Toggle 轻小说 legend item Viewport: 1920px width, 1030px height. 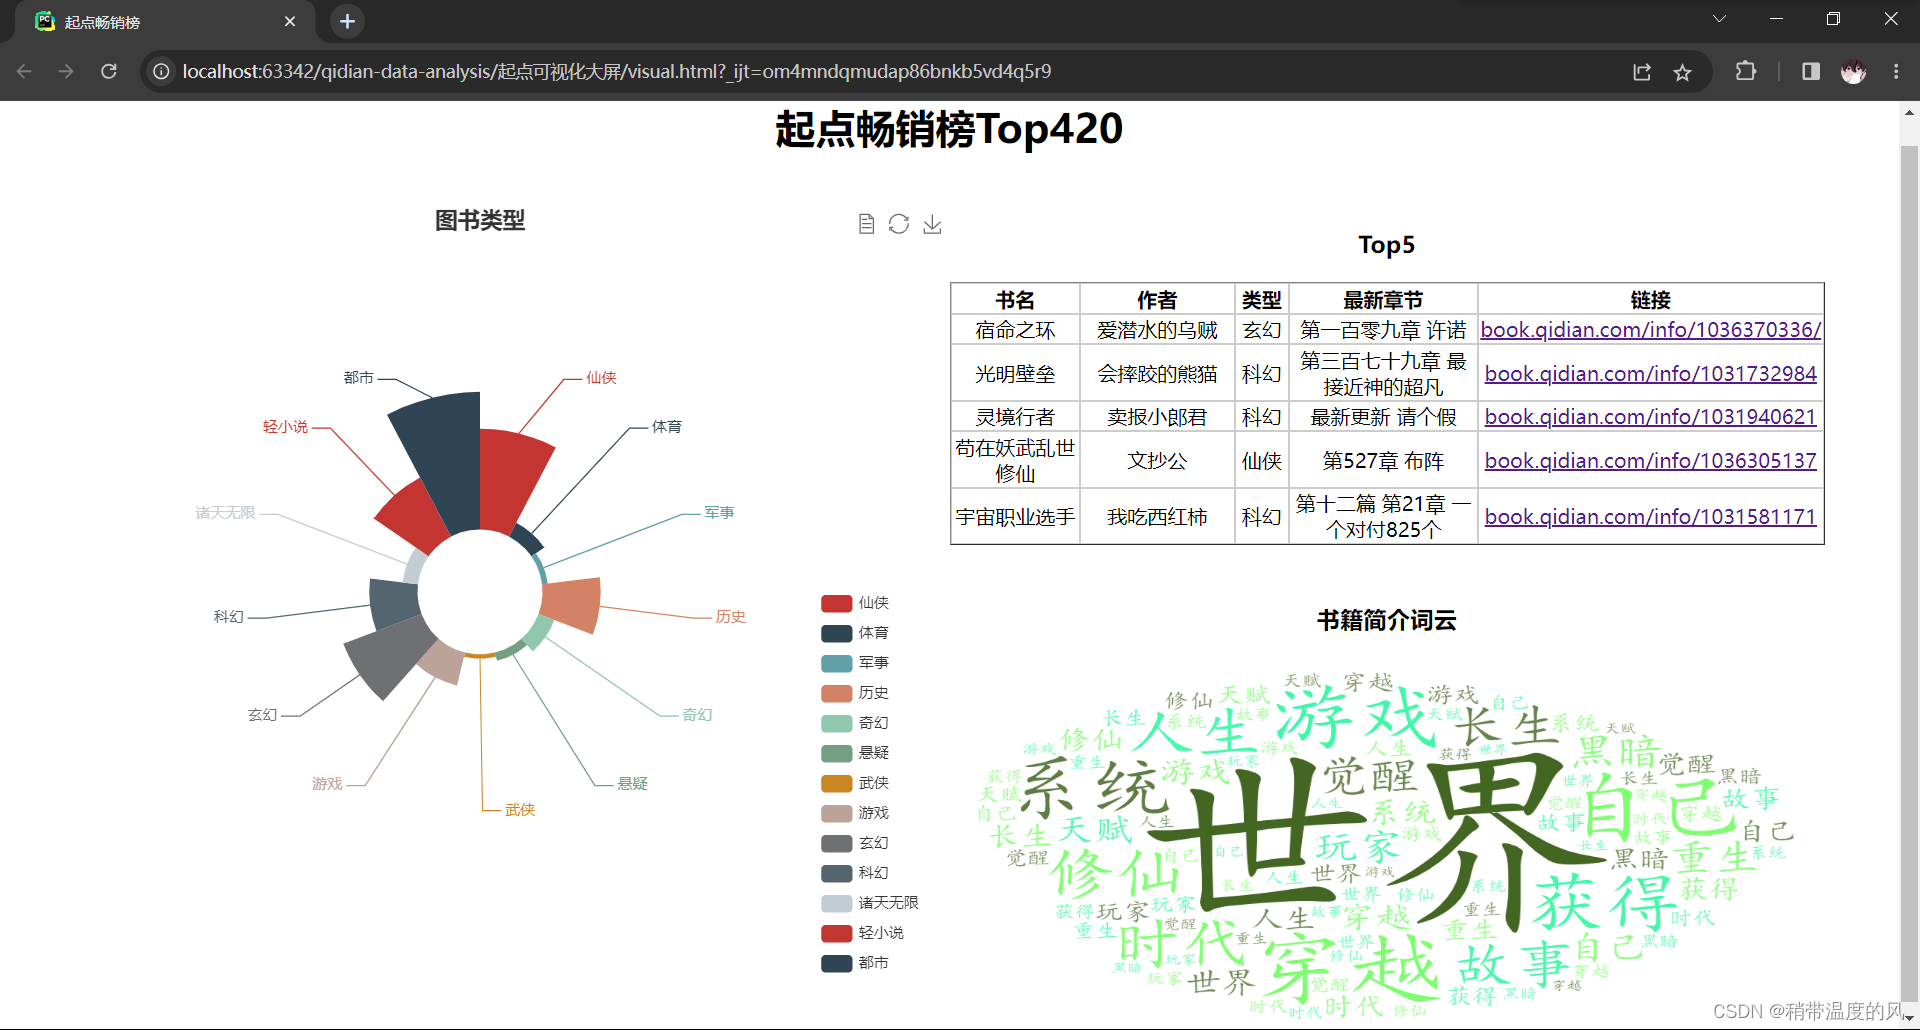[862, 933]
